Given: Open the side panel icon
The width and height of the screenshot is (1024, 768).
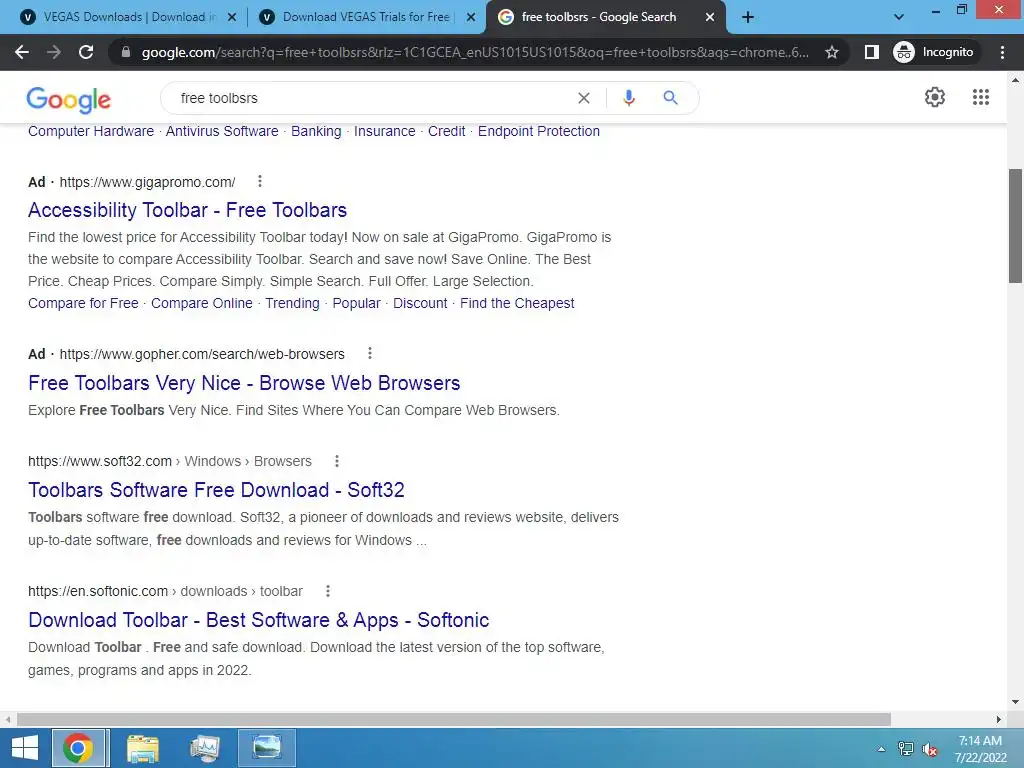Looking at the screenshot, I should 871,52.
